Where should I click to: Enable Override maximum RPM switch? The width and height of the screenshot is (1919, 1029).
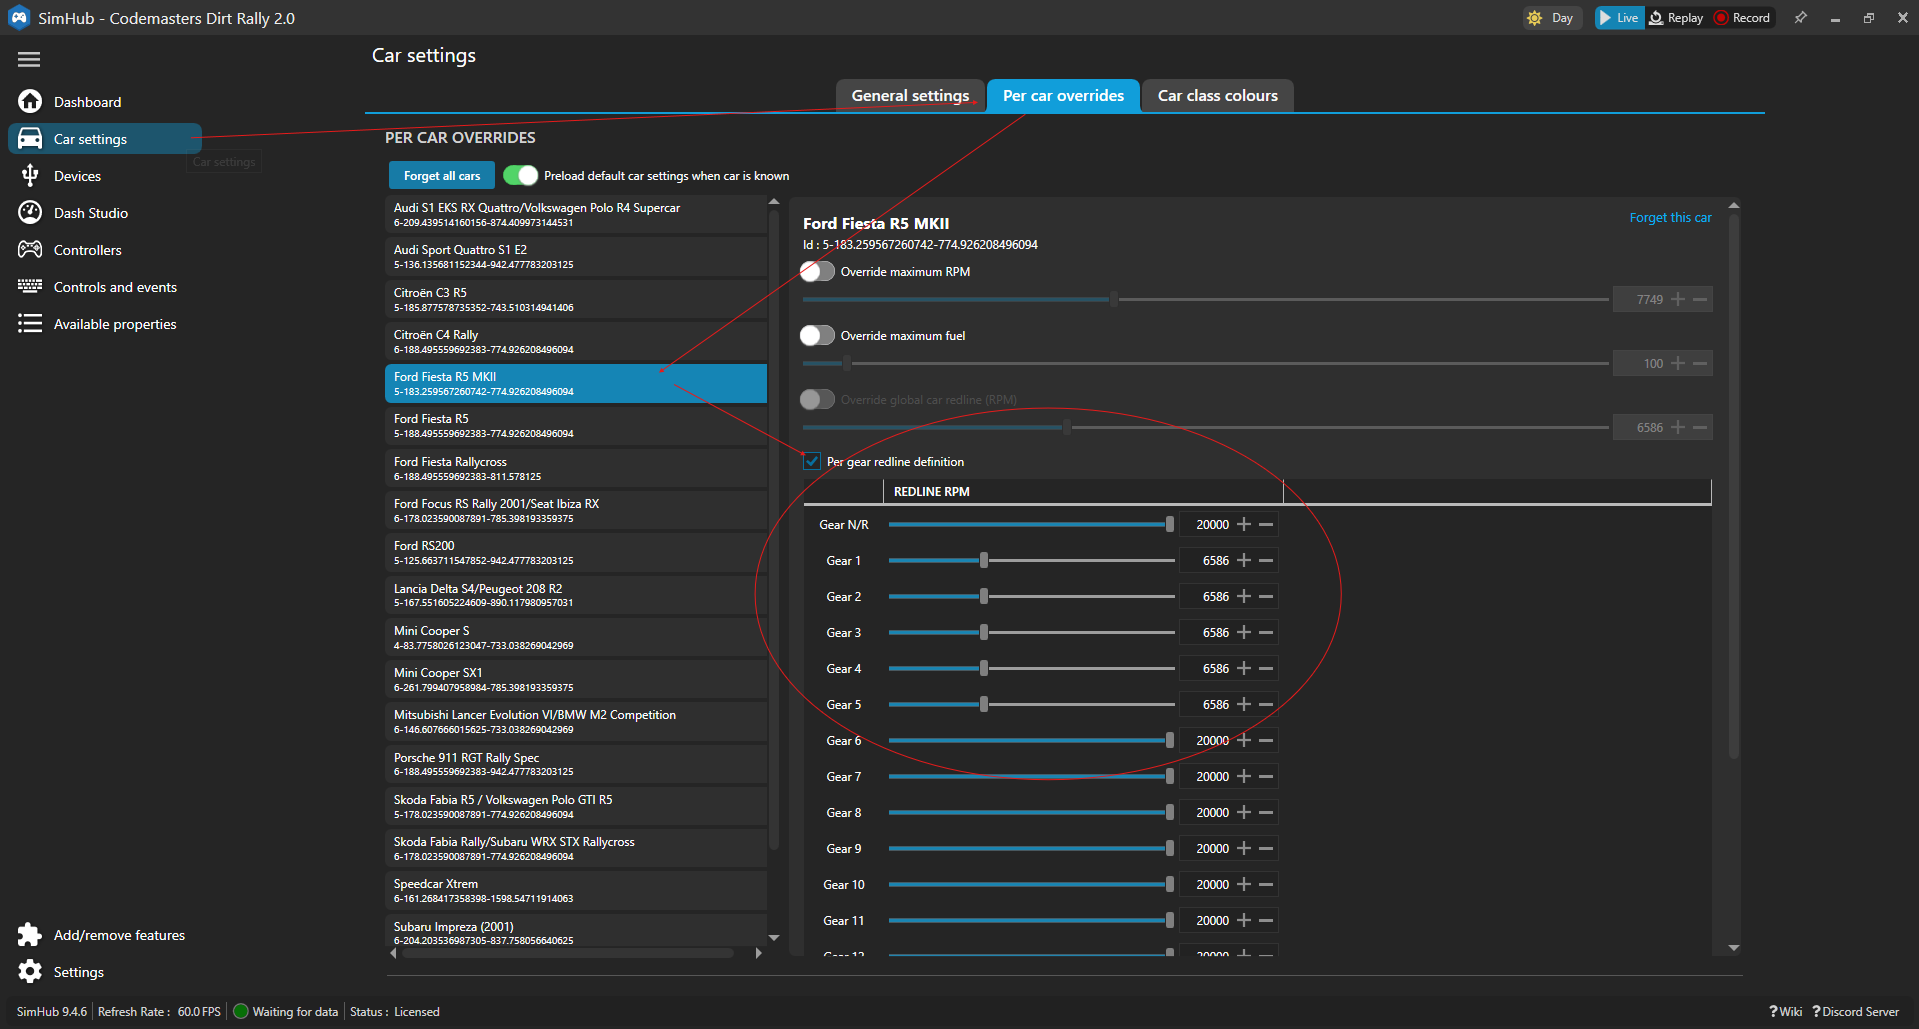[x=817, y=271]
